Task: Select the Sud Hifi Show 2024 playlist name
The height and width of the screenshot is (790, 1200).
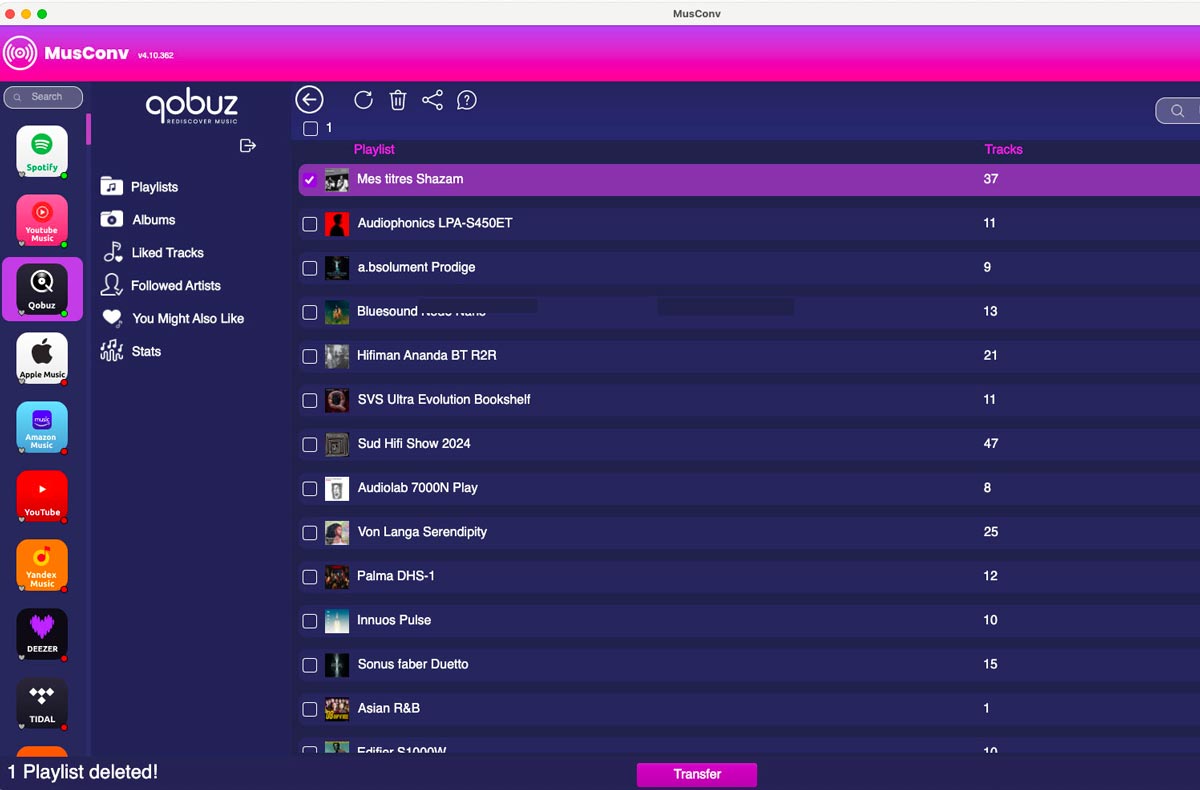Action: [x=414, y=443]
